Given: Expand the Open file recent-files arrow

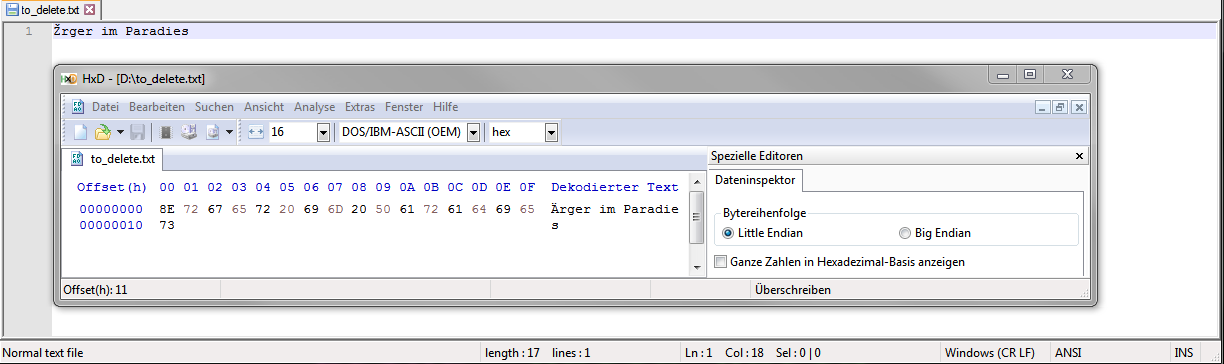Looking at the screenshot, I should coord(120,132).
